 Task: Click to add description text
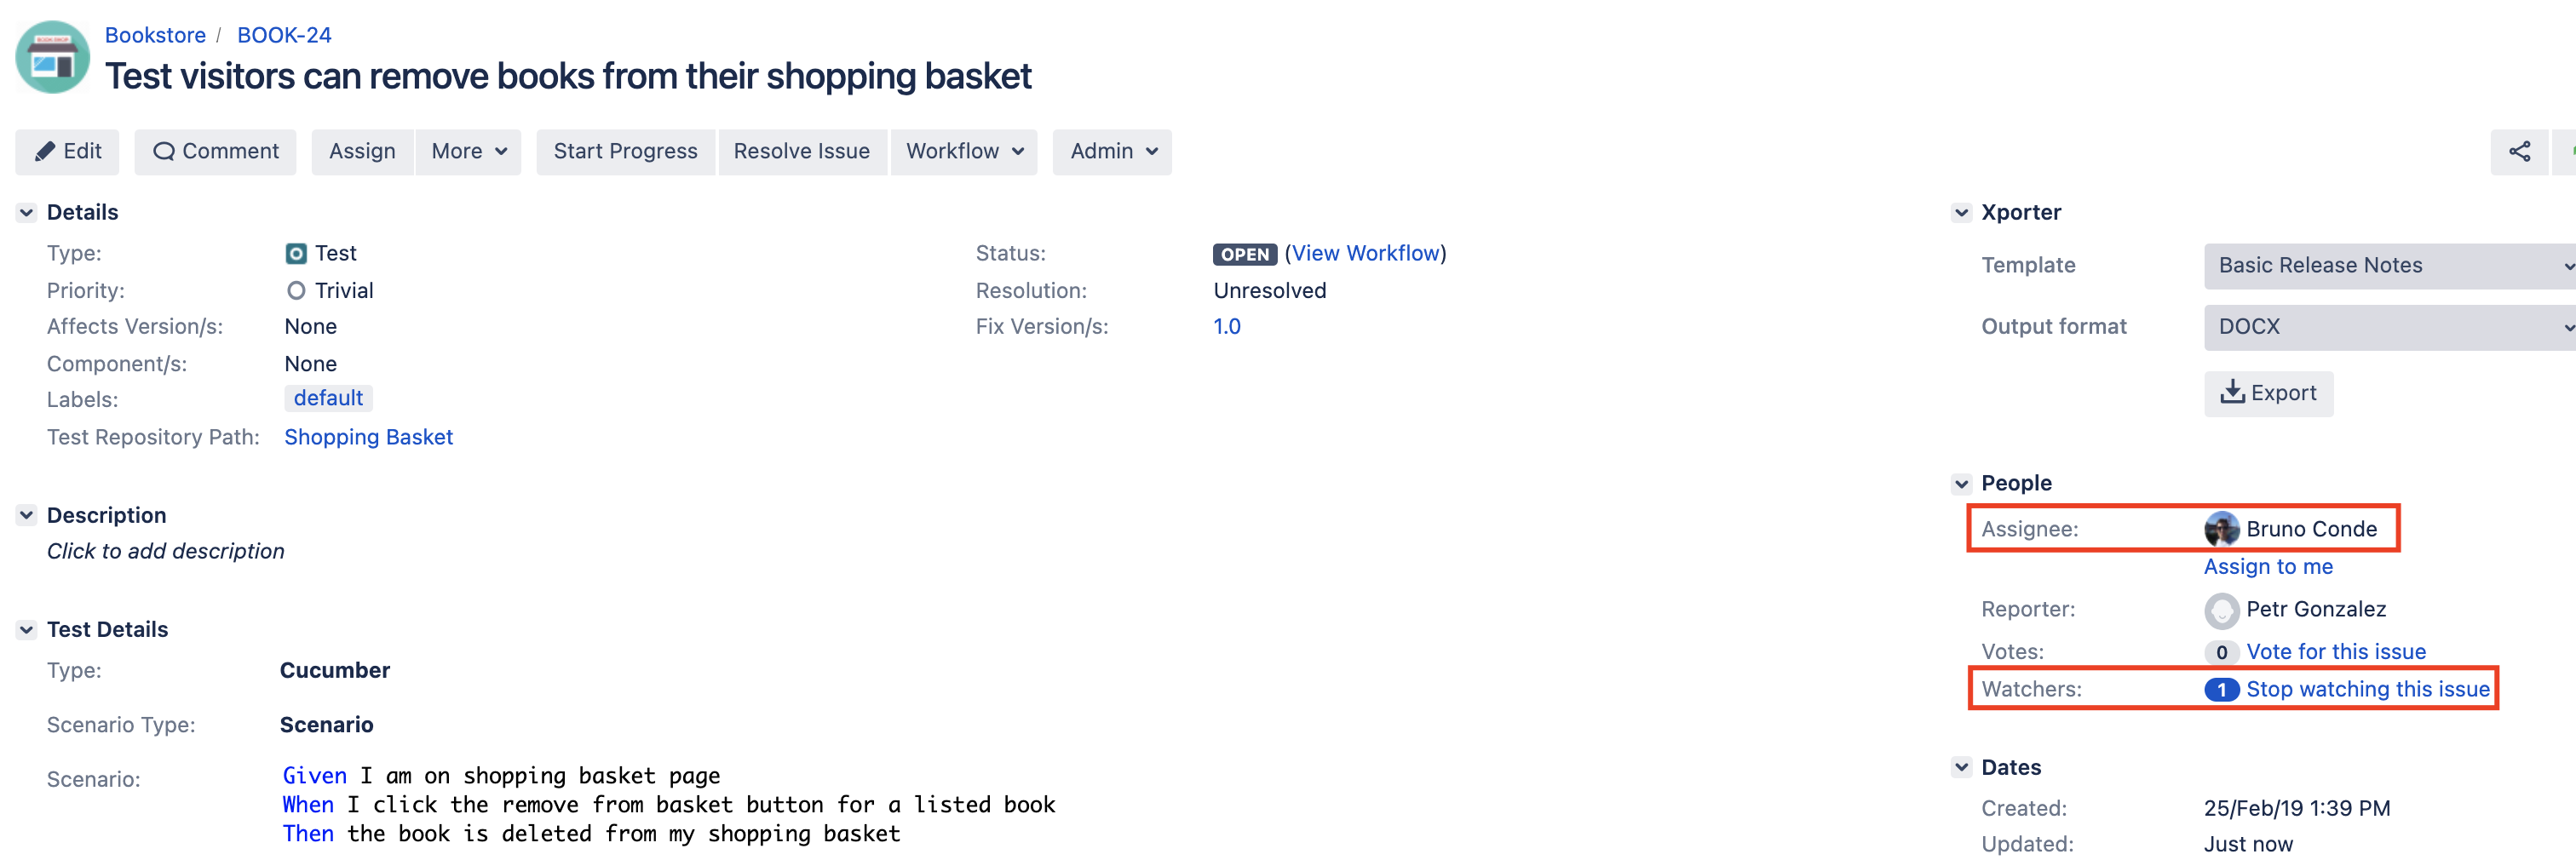166,552
